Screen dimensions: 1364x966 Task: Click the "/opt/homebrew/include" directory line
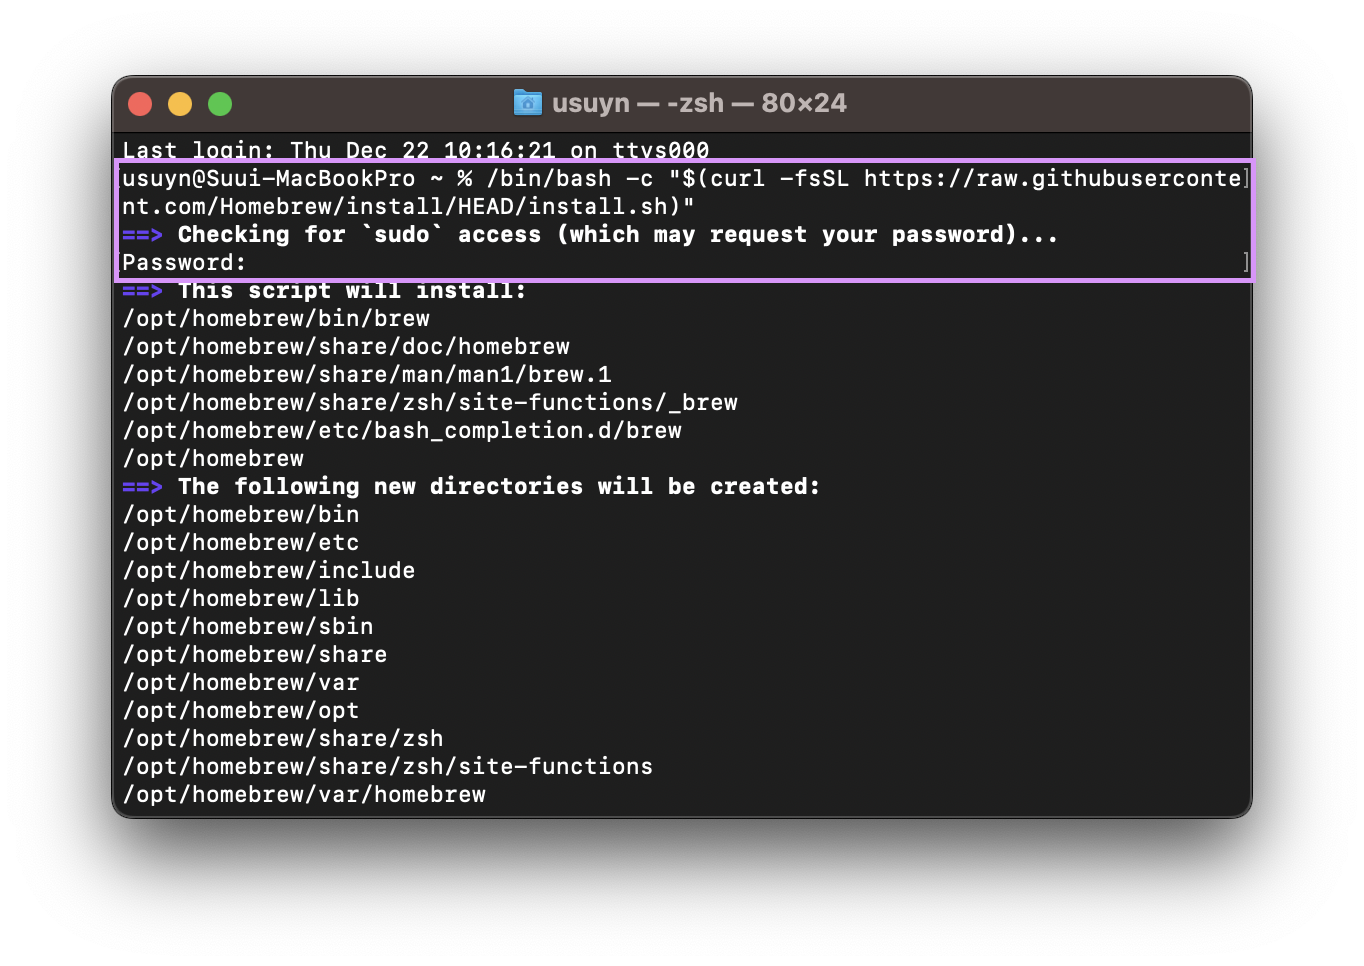tap(269, 571)
